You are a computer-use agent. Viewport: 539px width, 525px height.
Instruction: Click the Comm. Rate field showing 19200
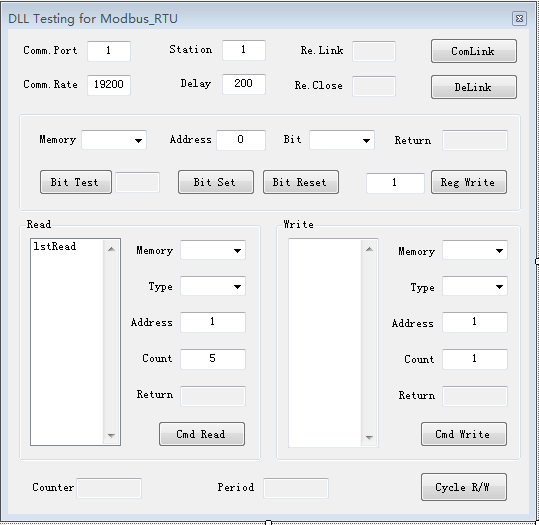click(109, 85)
